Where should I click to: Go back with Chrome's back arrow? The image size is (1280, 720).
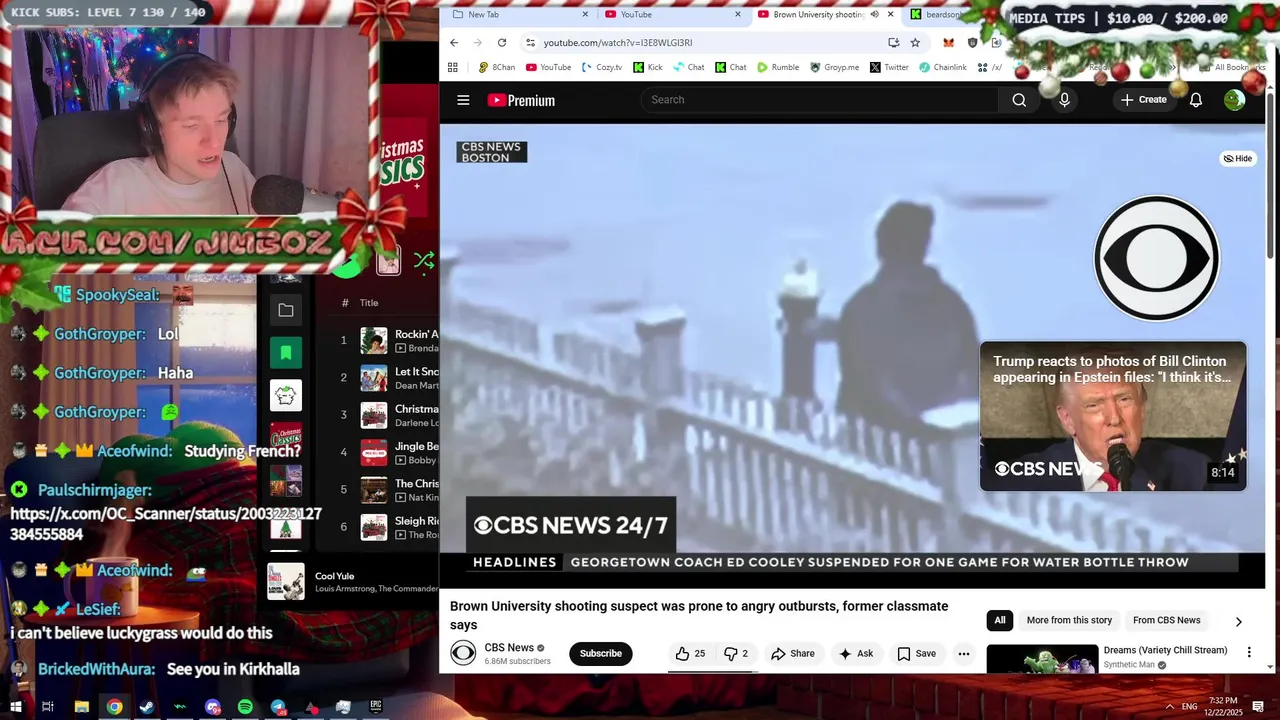[x=454, y=43]
